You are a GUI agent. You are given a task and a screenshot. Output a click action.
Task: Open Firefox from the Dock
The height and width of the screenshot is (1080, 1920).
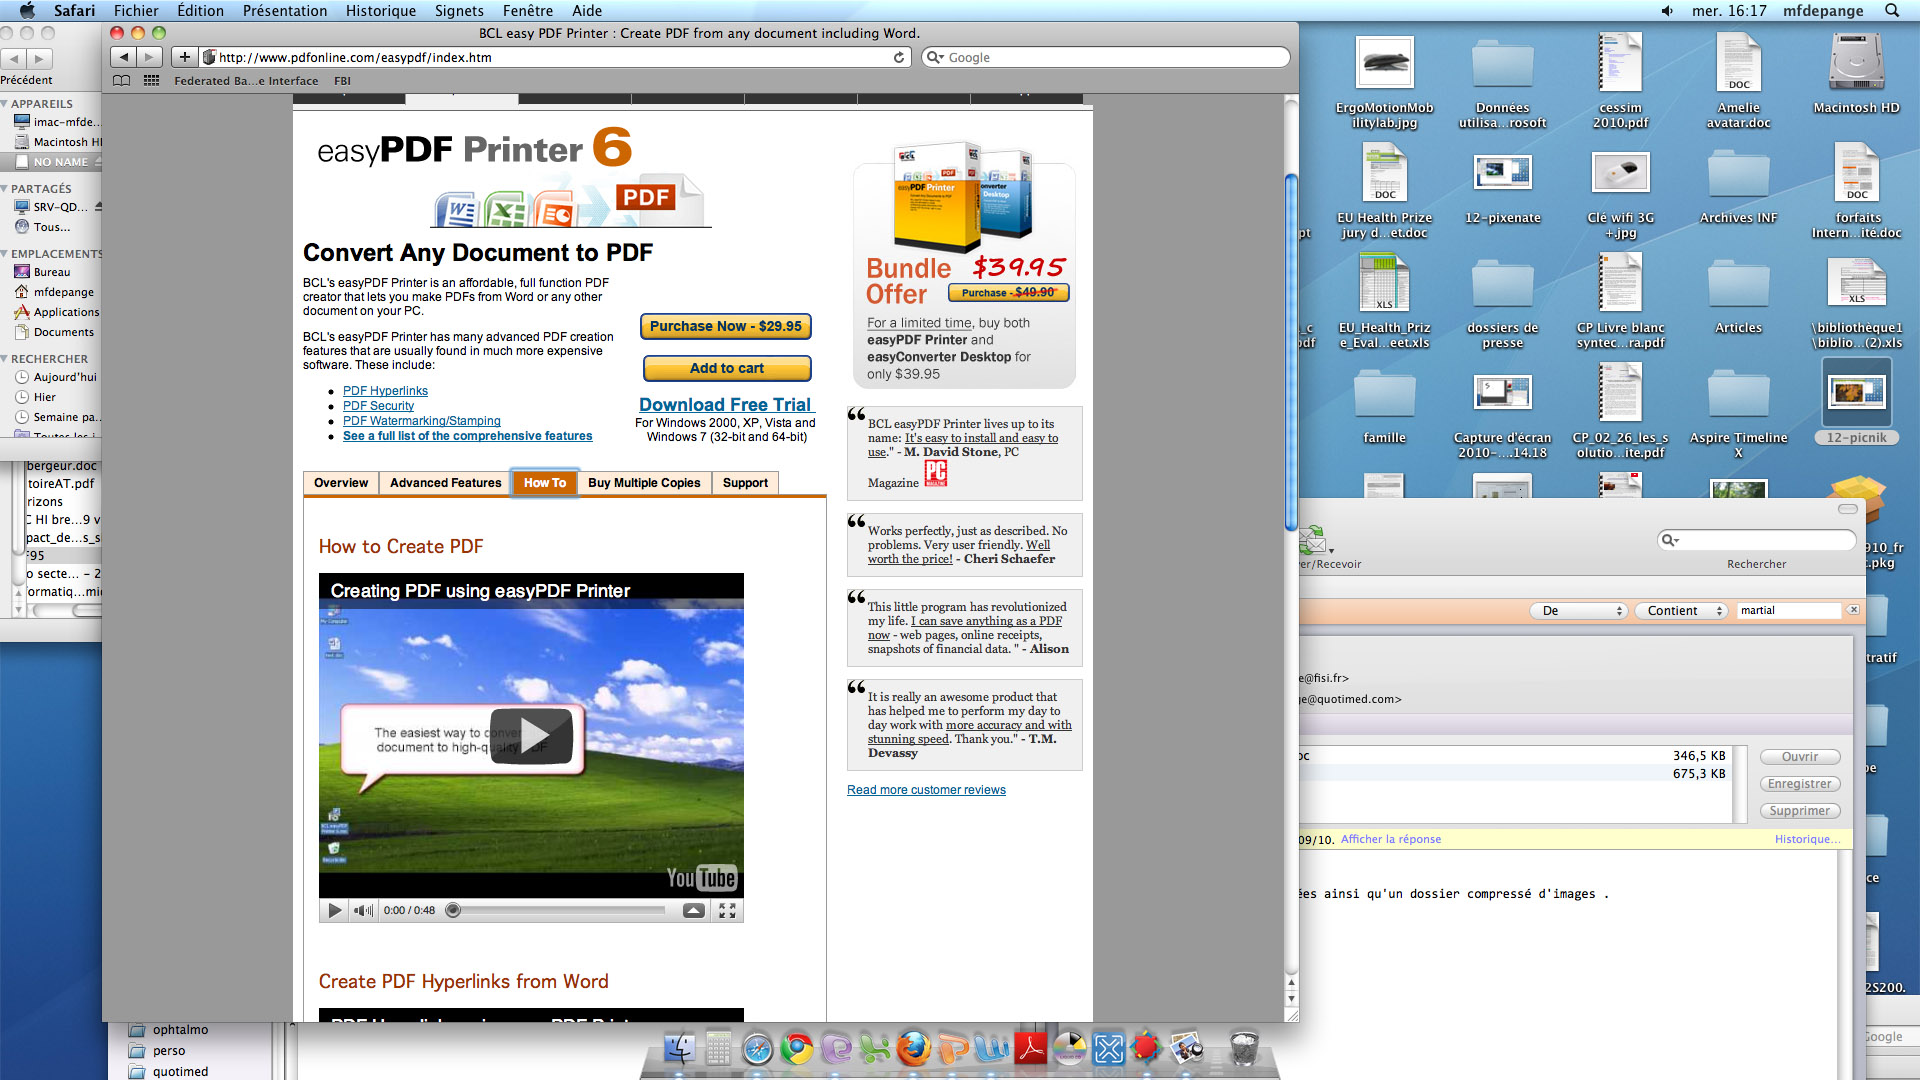(913, 1048)
